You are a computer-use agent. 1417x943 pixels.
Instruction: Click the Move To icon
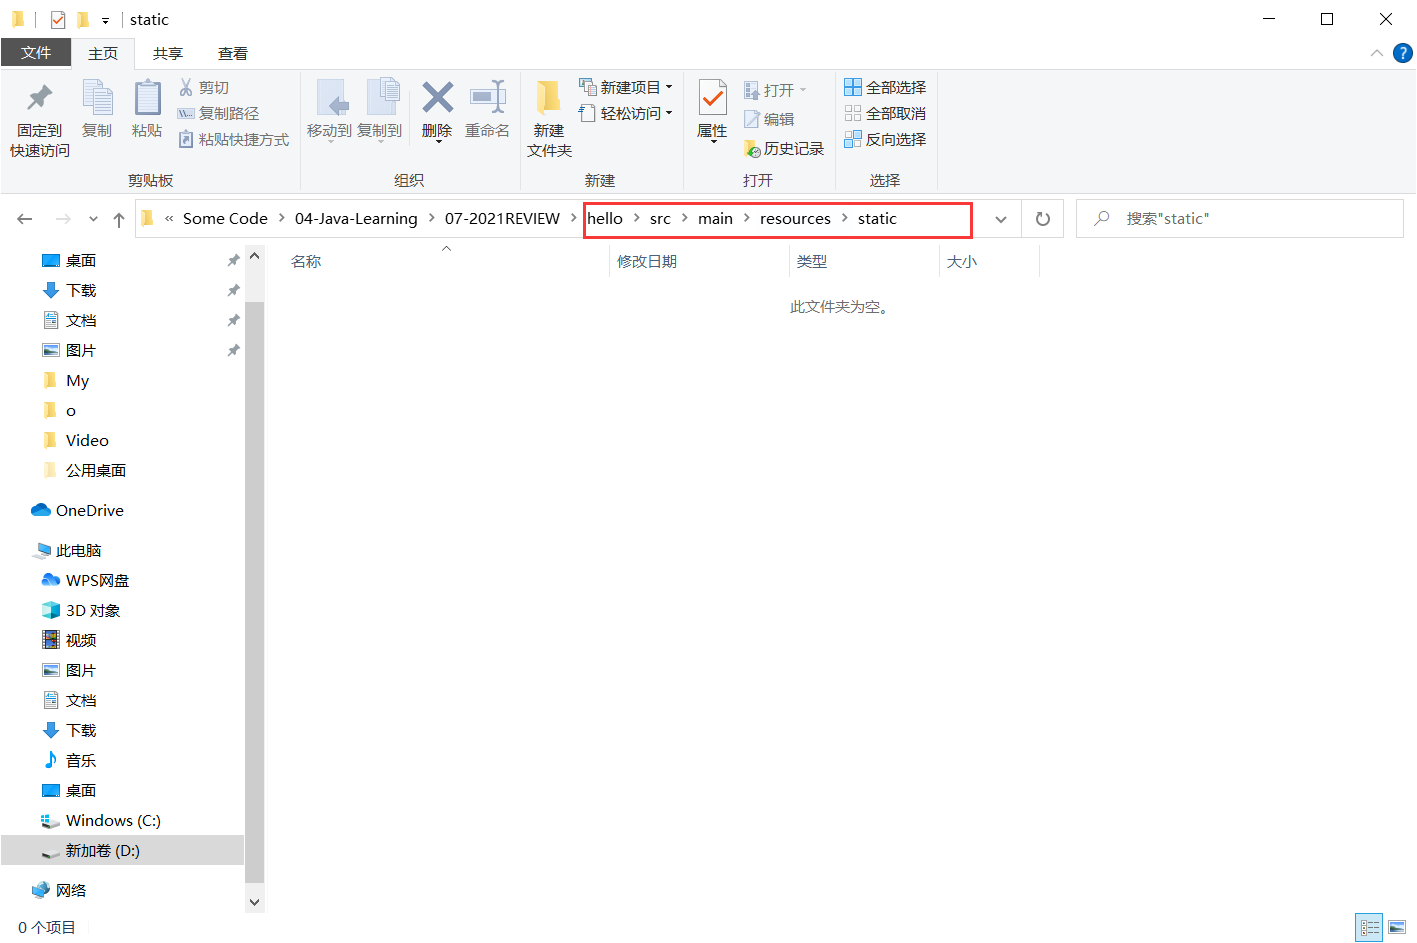click(x=332, y=98)
